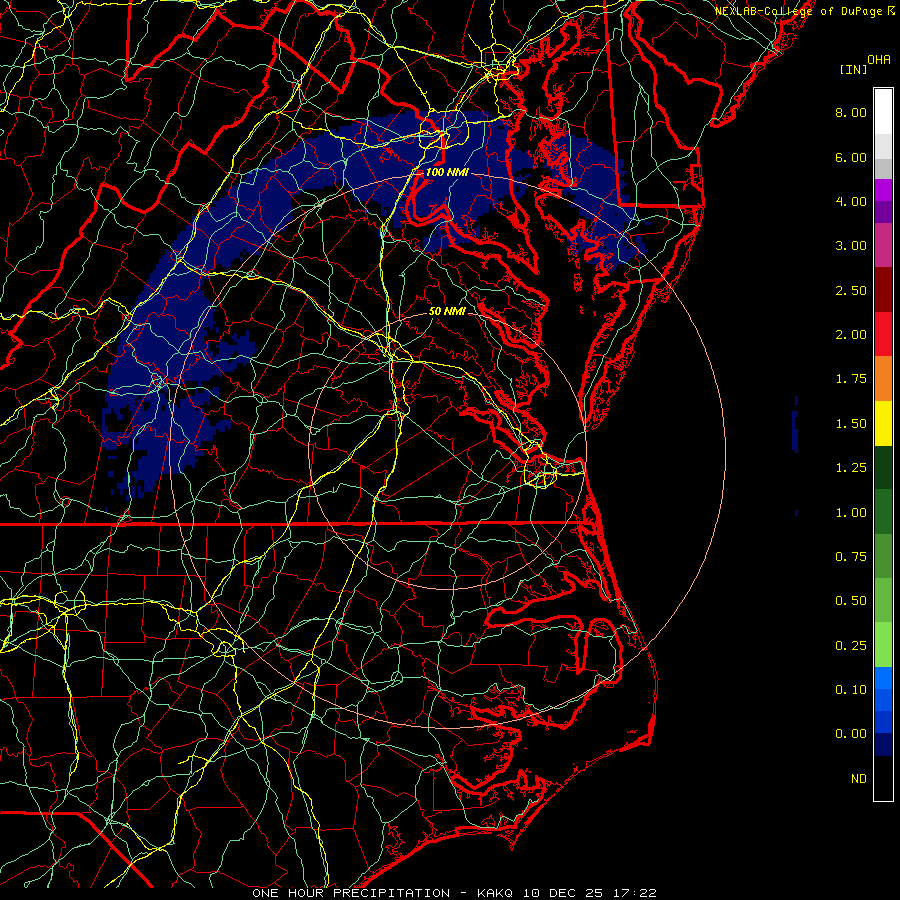This screenshot has height=900, width=900.
Task: Click the 4.00 scale value
Action: (x=851, y=201)
